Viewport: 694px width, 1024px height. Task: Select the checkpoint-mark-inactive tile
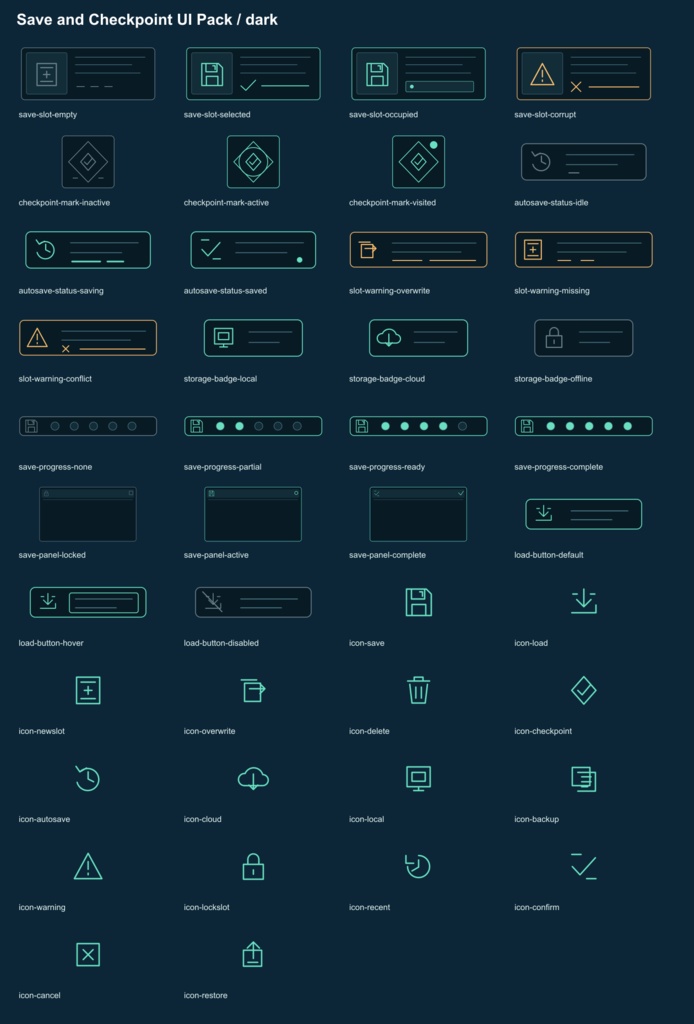88,161
